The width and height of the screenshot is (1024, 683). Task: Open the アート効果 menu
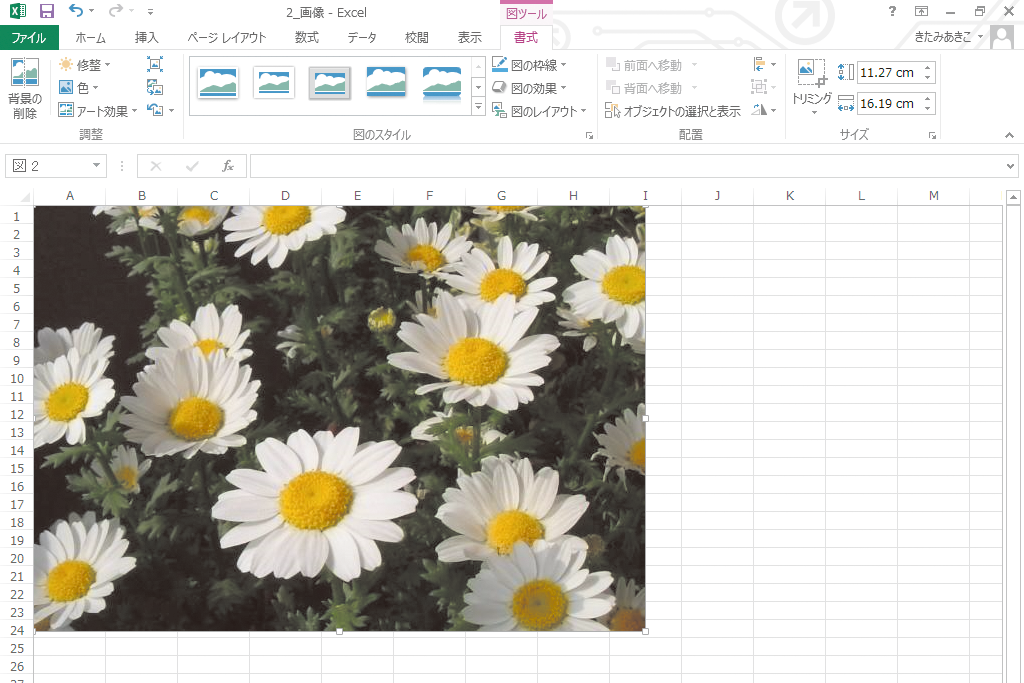coord(98,110)
